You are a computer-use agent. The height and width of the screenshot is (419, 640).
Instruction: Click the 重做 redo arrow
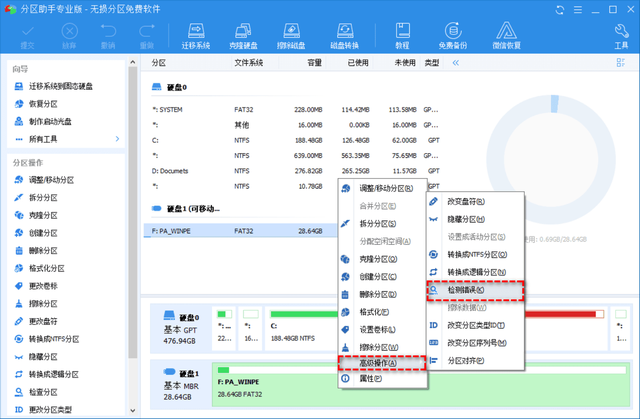click(x=147, y=36)
